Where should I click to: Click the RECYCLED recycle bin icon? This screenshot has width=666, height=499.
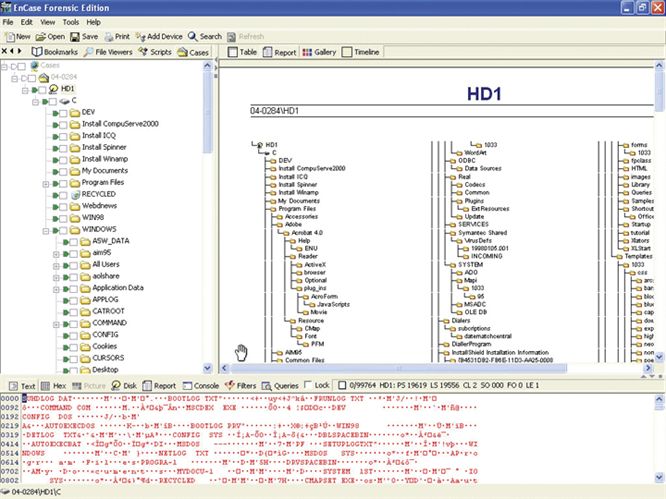(76, 195)
